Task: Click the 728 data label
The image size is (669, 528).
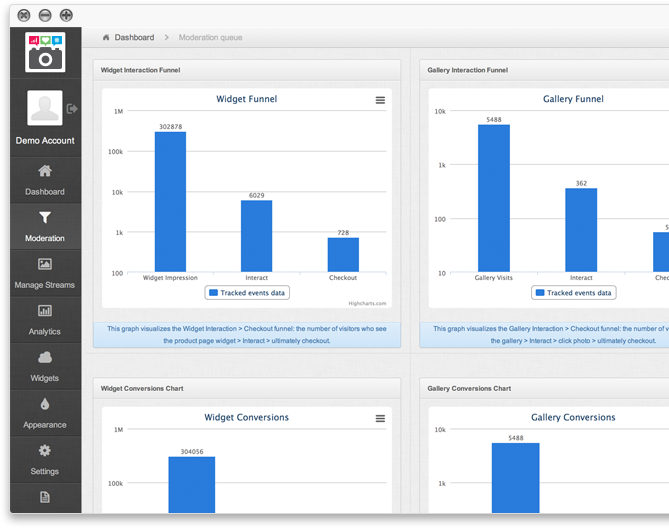Action: 343,232
